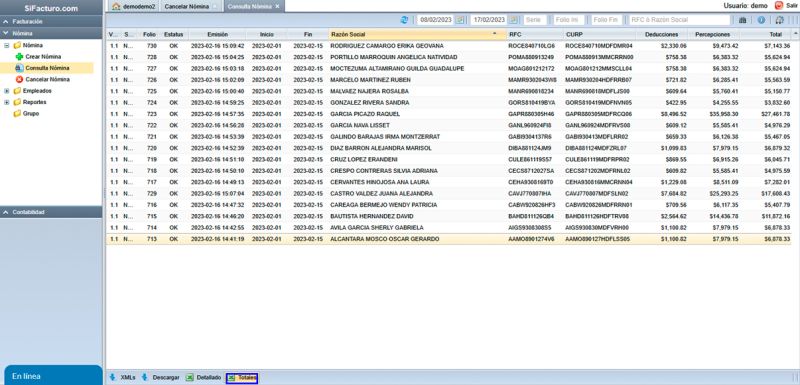Click the Detallado spreadsheet icon
Image resolution: width=800 pixels, height=385 pixels.
189,377
